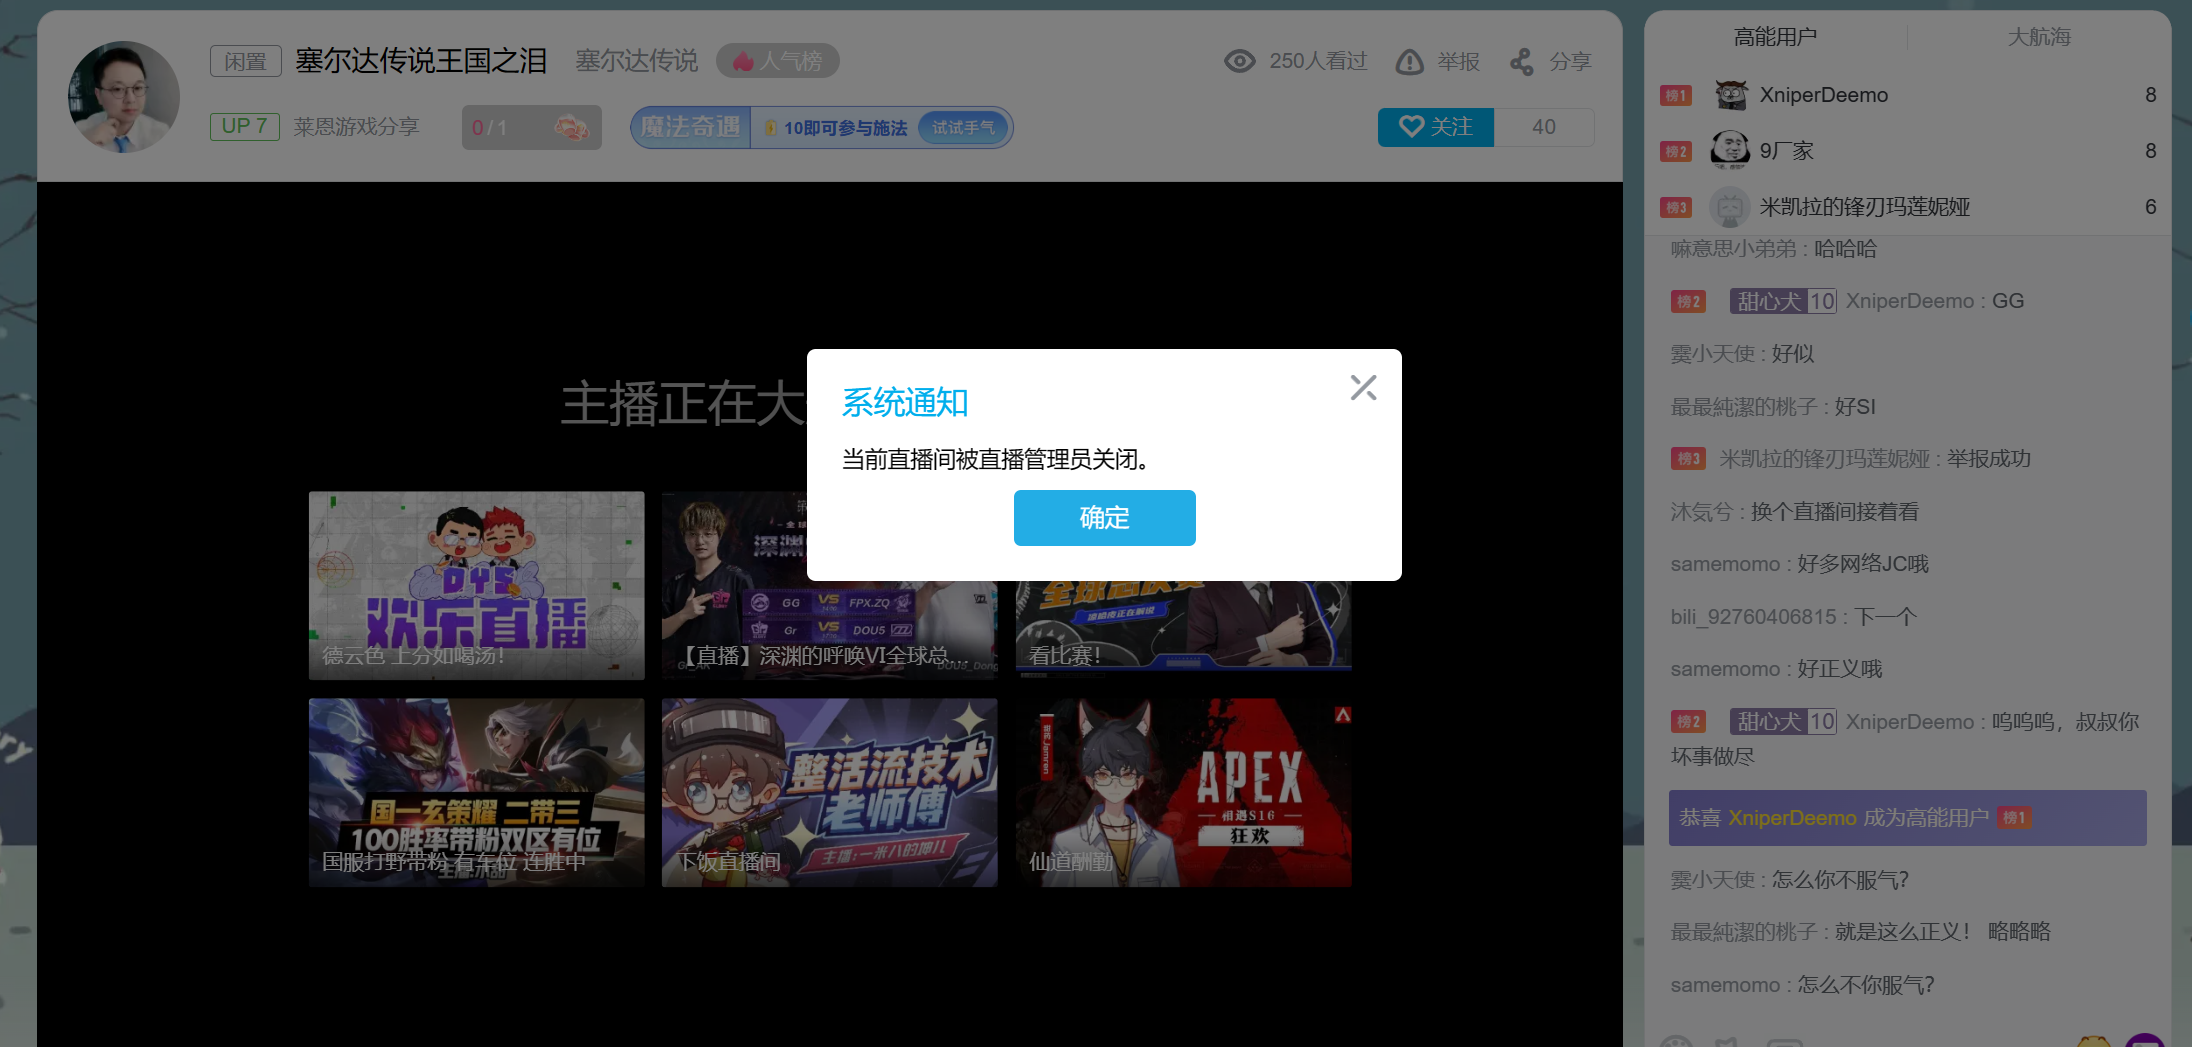The width and height of the screenshot is (2192, 1047).
Task: Close the 系统通知 dialog with X
Action: 1363,387
